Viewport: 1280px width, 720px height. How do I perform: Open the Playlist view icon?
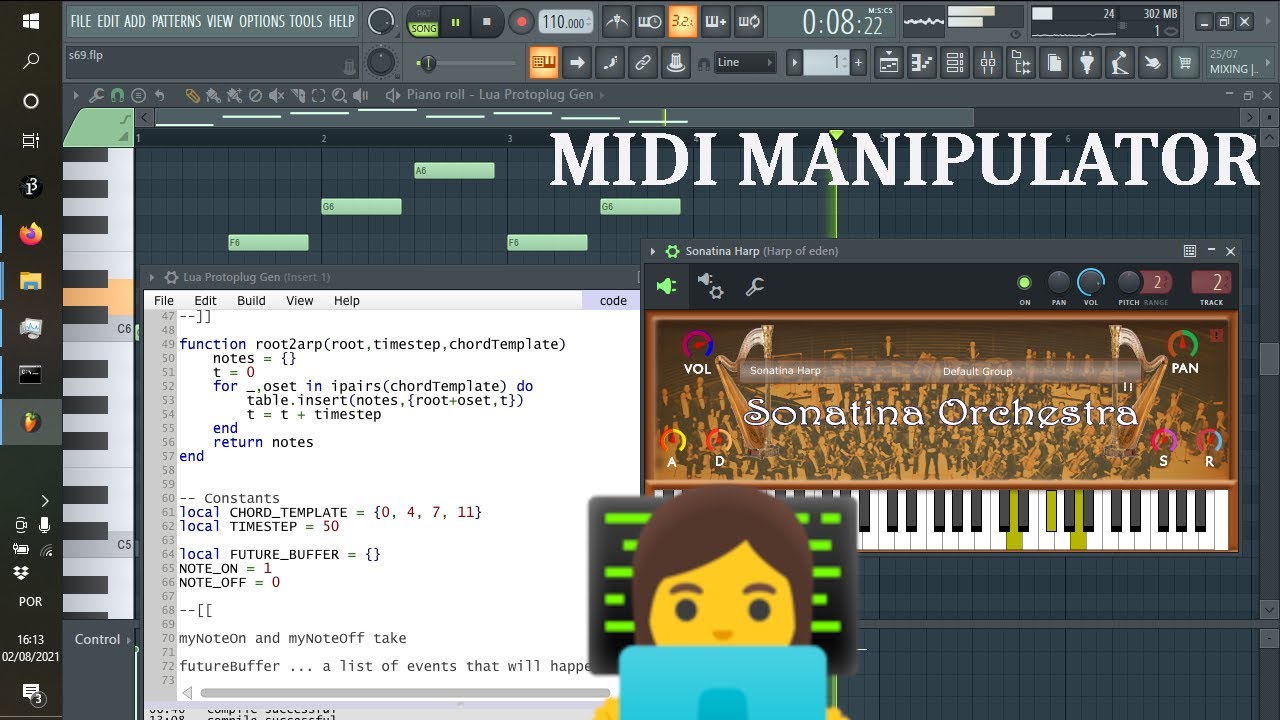coord(889,63)
